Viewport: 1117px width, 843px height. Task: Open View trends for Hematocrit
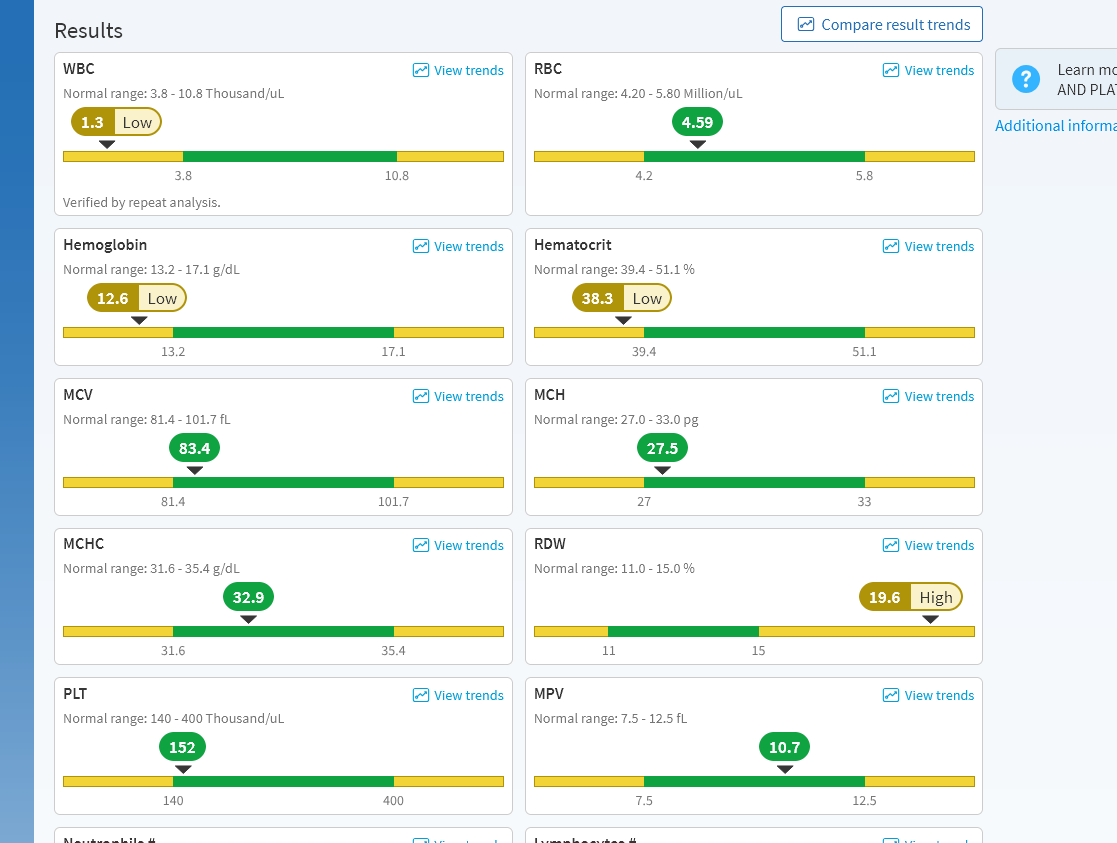point(928,246)
